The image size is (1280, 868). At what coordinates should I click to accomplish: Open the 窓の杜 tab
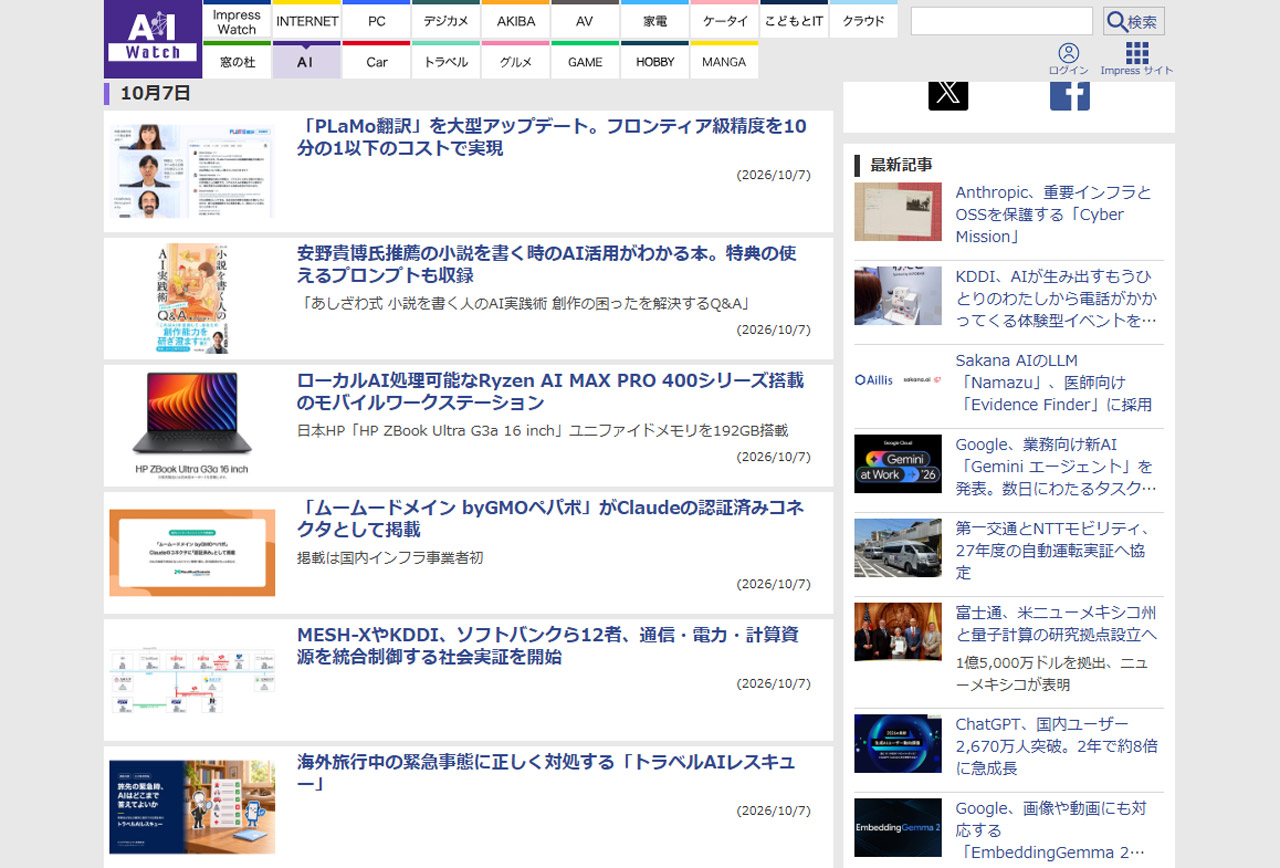pyautogui.click(x=237, y=61)
